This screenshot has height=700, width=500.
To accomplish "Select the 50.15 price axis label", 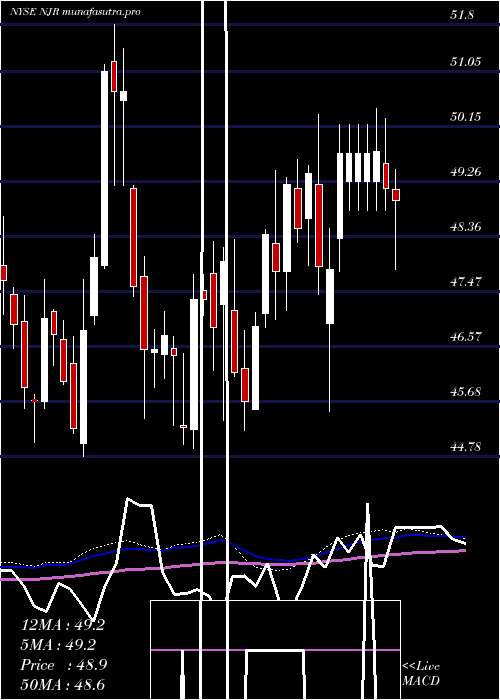I will [466, 117].
